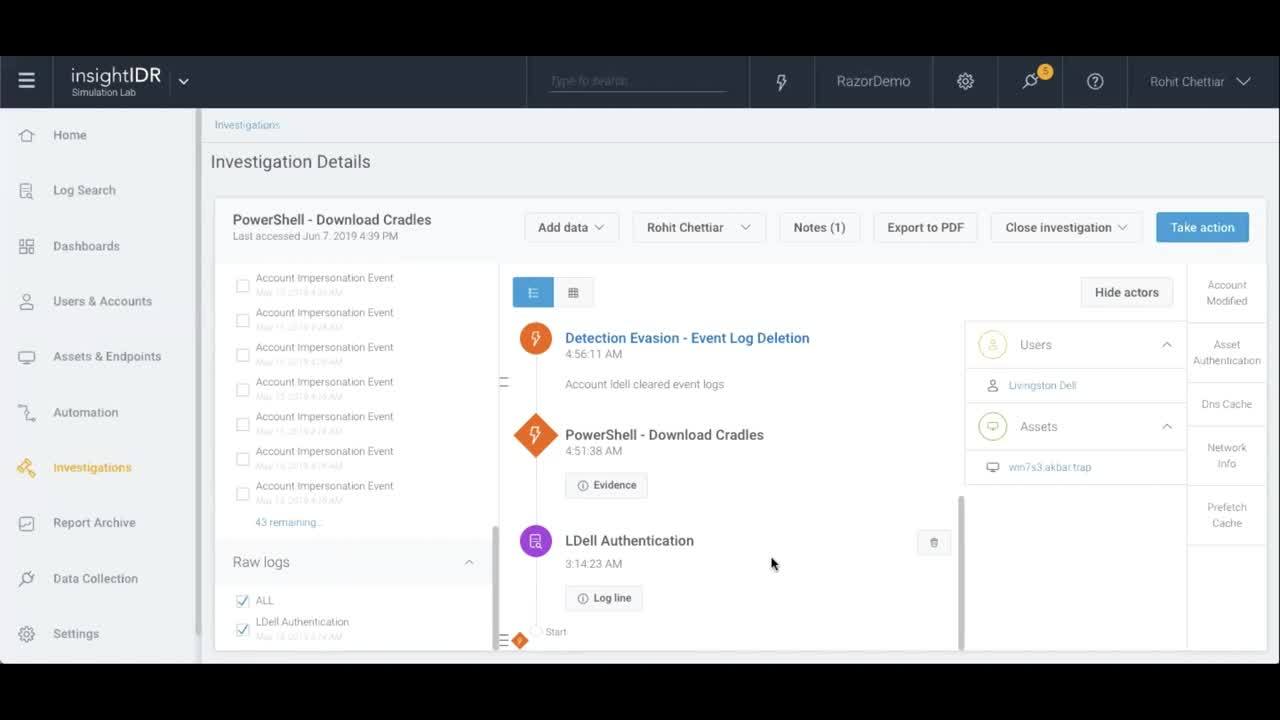Click the help question mark icon
The width and height of the screenshot is (1280, 720).
pyautogui.click(x=1095, y=82)
